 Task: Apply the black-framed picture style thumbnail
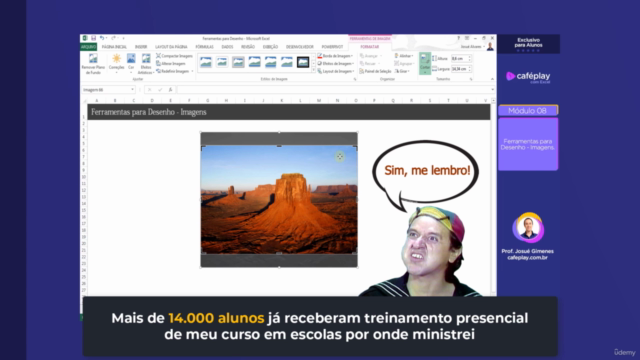303,62
